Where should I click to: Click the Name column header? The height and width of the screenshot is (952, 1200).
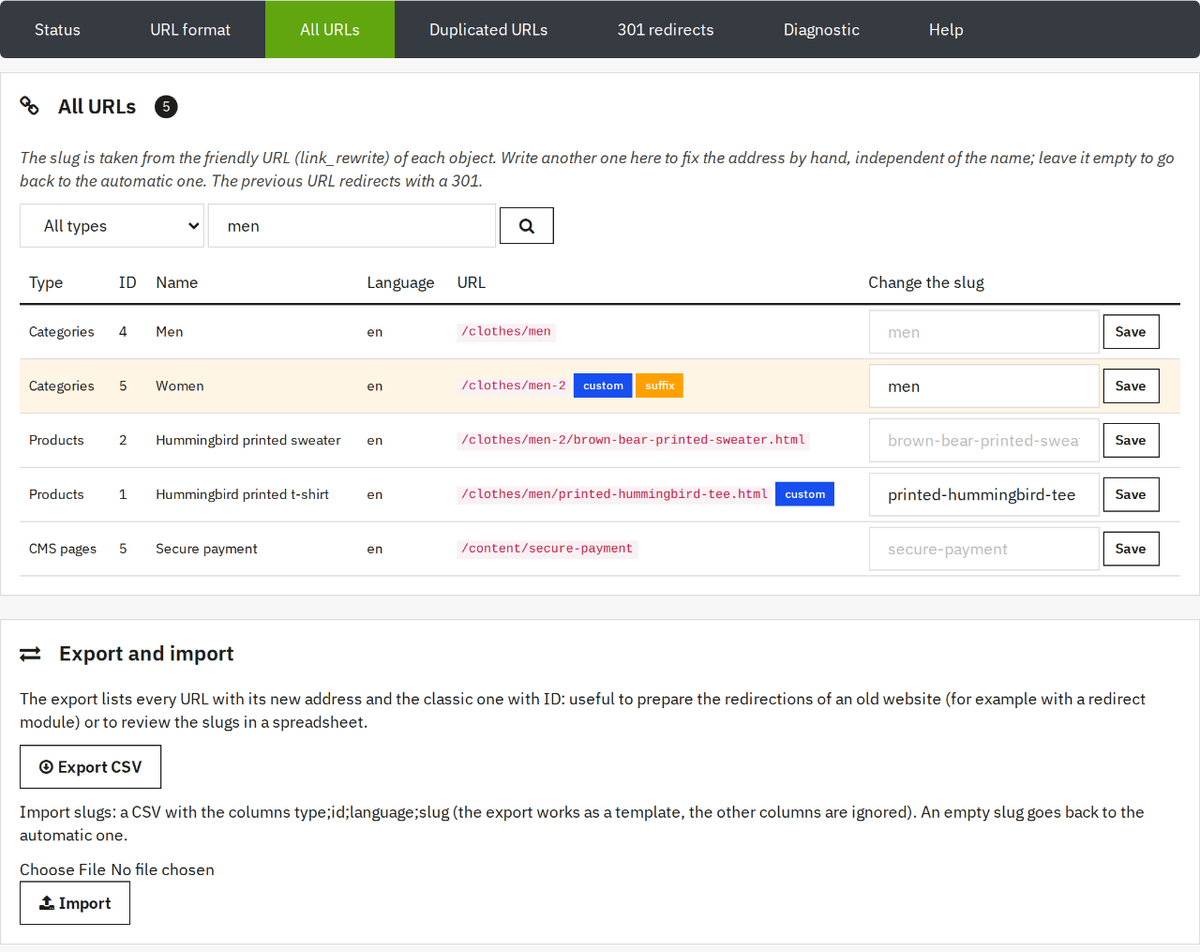177,282
